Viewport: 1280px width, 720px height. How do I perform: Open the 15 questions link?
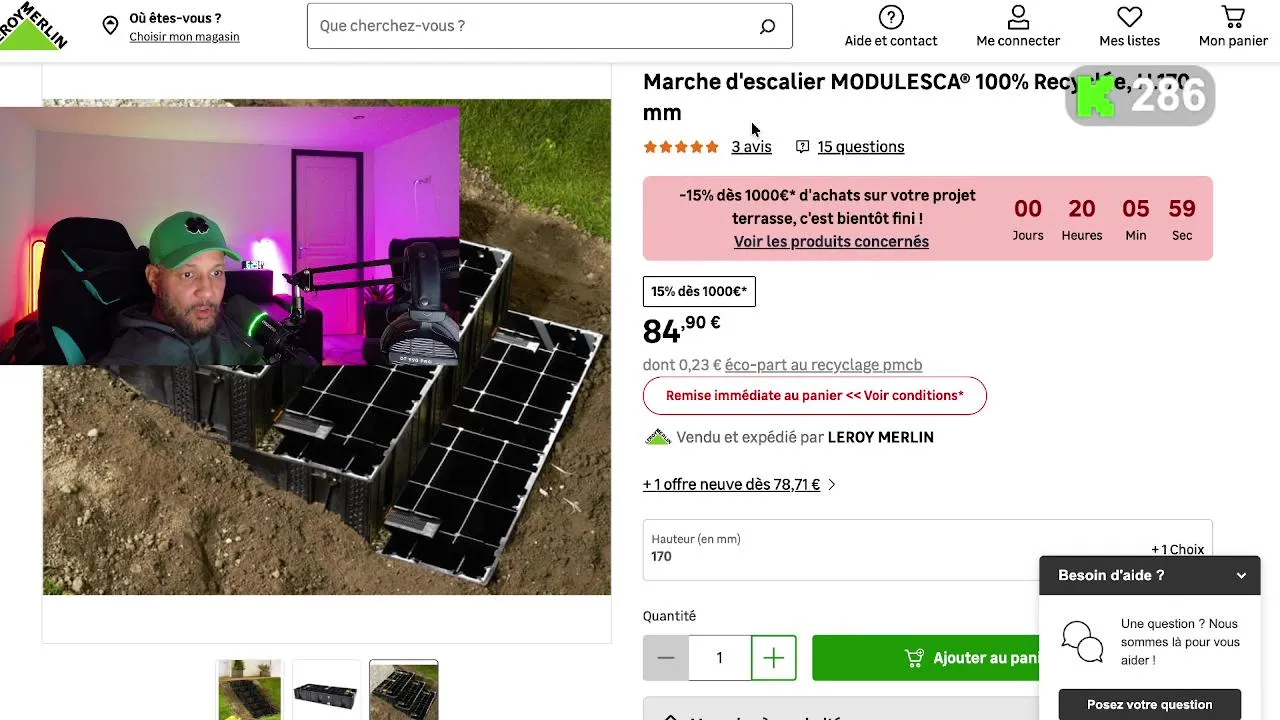tap(860, 147)
